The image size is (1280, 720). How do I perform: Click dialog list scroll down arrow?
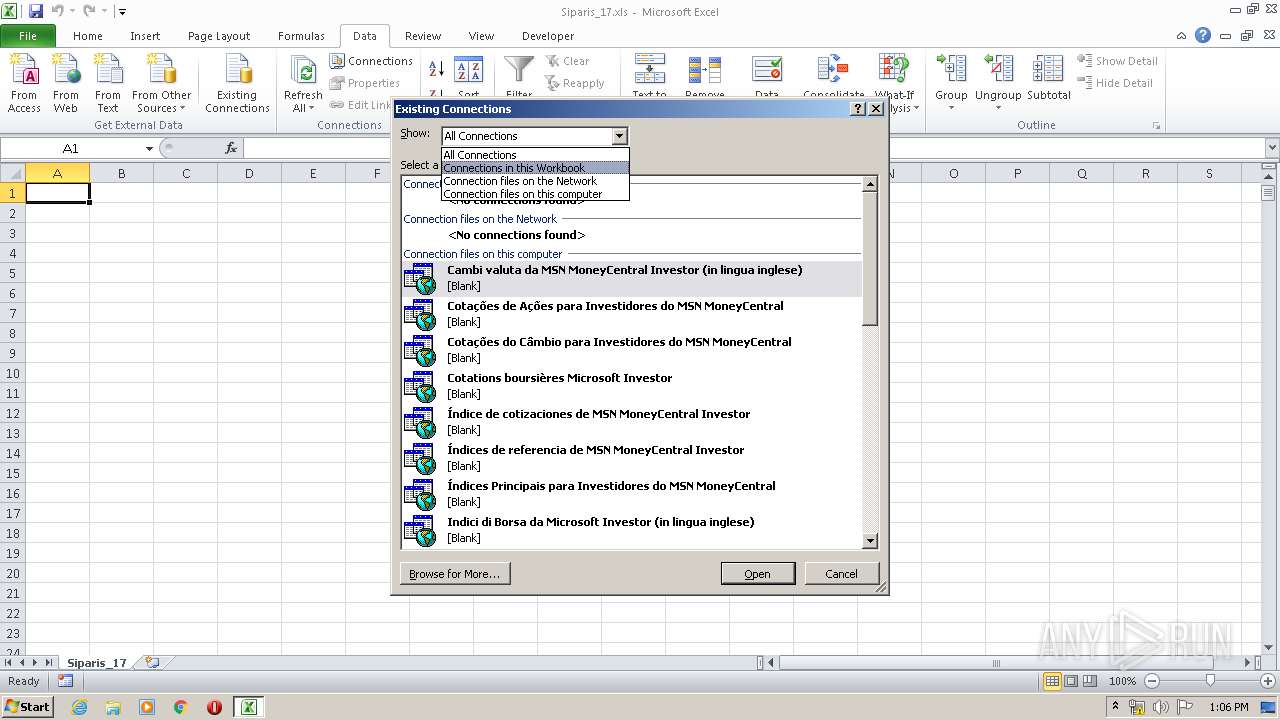tap(869, 541)
